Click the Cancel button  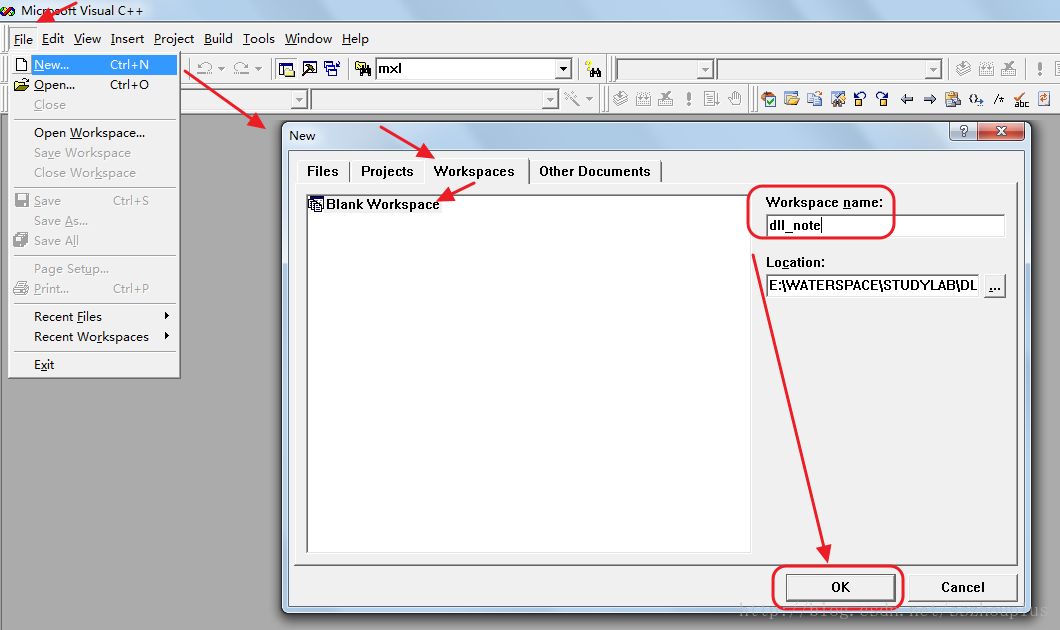(963, 587)
